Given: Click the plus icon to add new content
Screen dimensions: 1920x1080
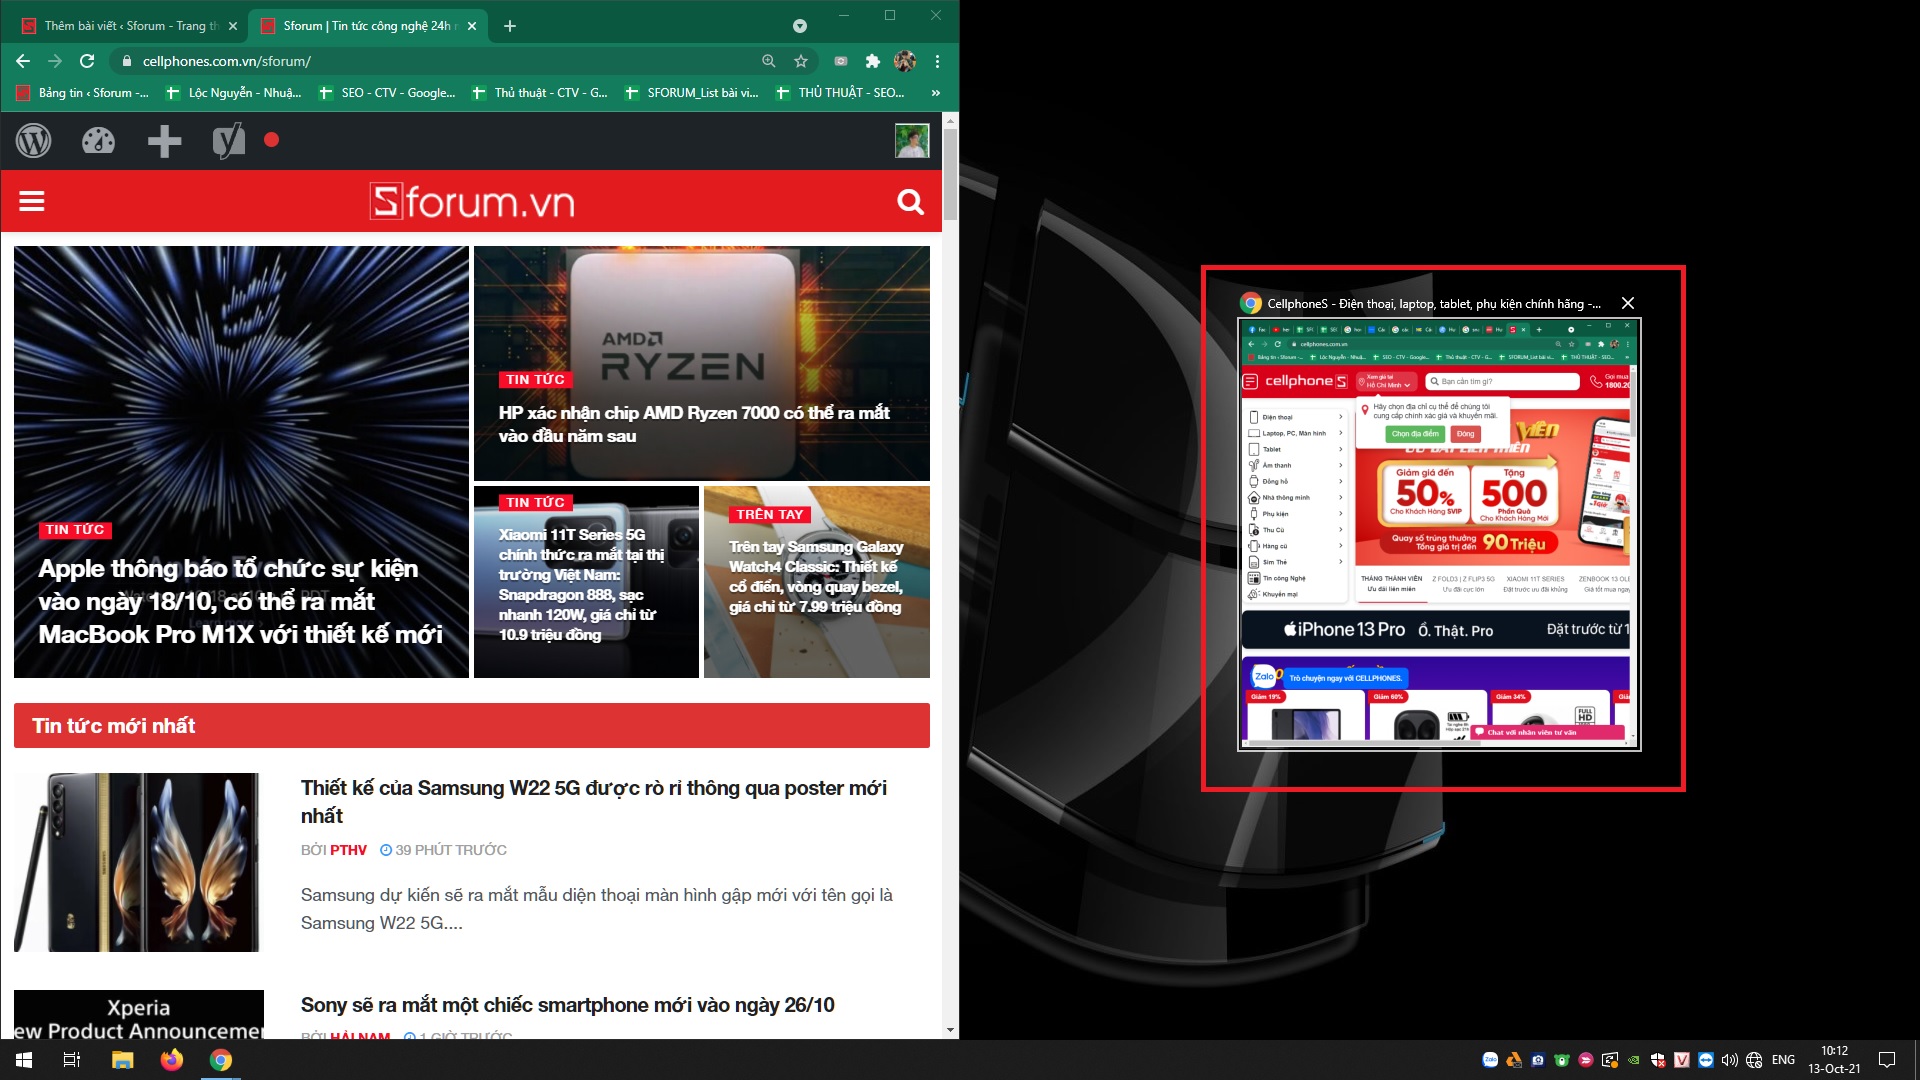Looking at the screenshot, I should click(164, 141).
